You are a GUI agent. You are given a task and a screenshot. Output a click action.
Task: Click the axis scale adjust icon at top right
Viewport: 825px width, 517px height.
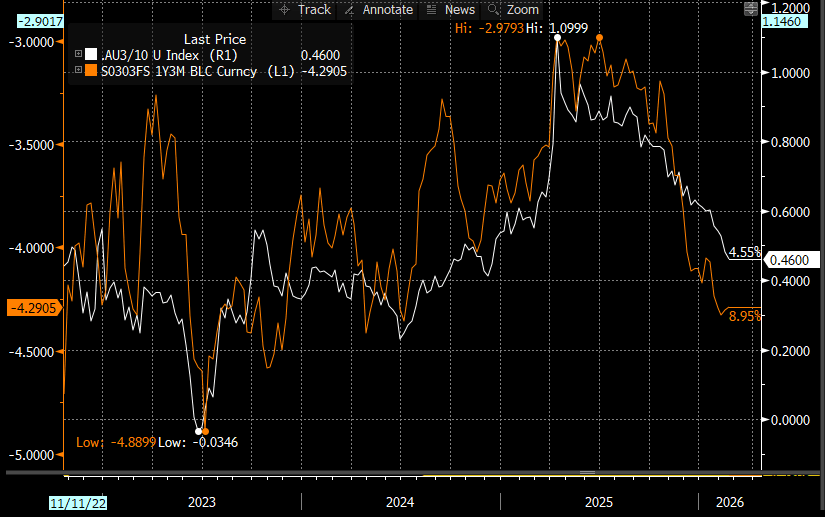[x=751, y=8]
